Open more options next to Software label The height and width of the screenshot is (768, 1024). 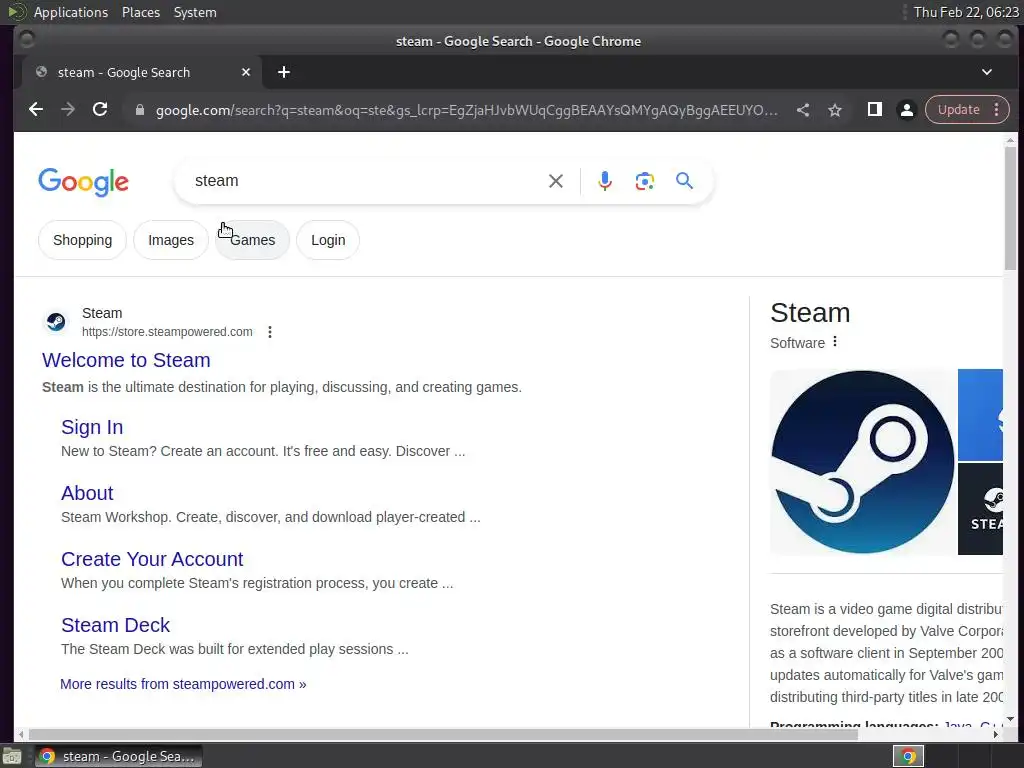click(835, 342)
